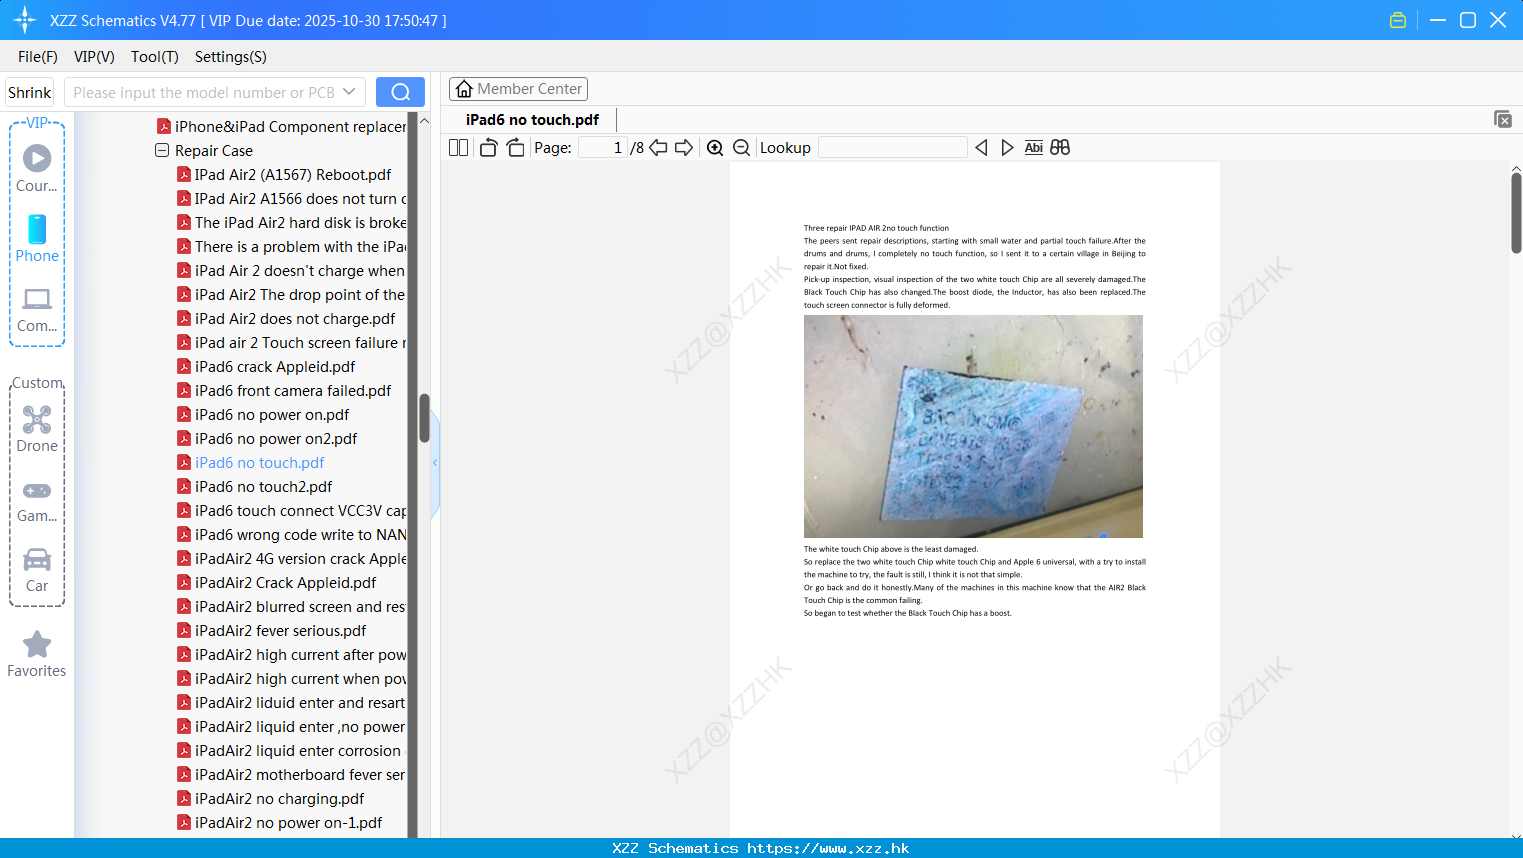Open the Tool(T) menu
Screen dimensions: 1523x858
click(x=155, y=57)
